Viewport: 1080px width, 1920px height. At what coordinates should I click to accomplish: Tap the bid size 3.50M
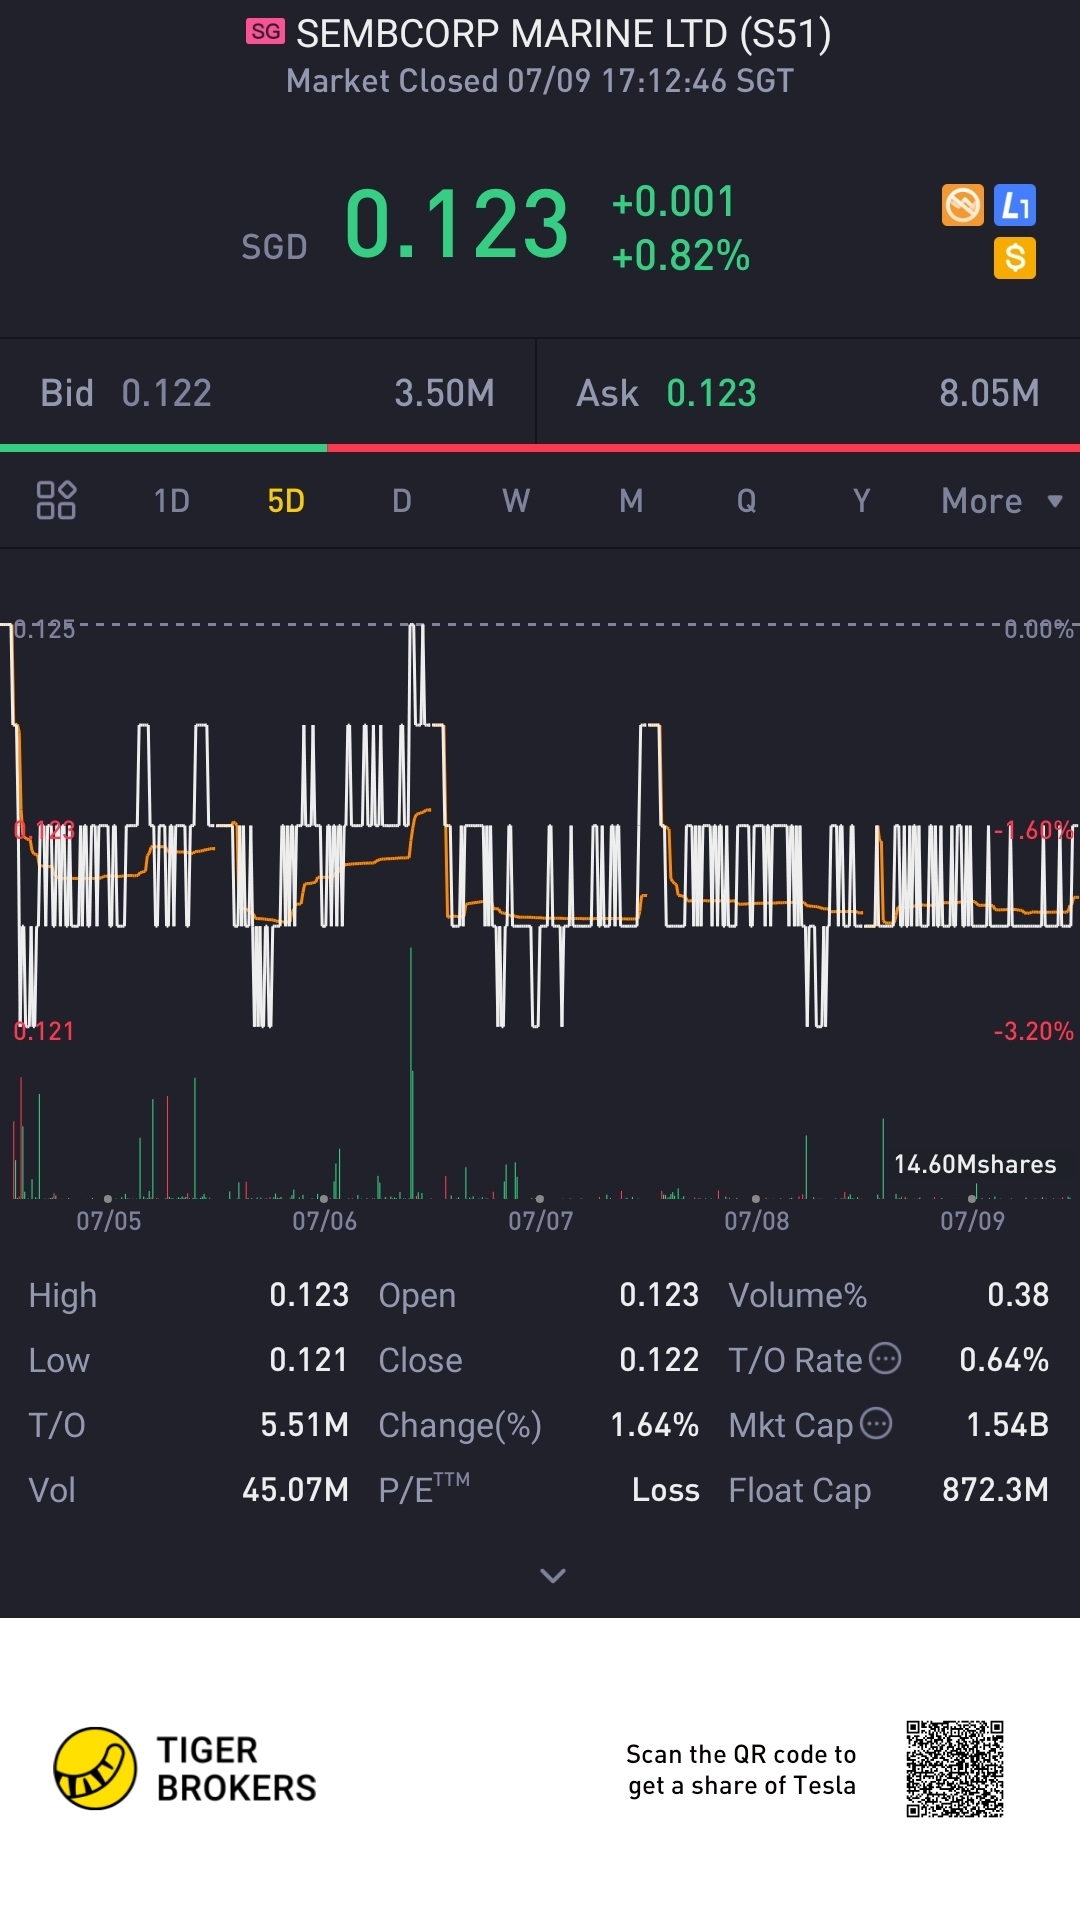point(444,393)
